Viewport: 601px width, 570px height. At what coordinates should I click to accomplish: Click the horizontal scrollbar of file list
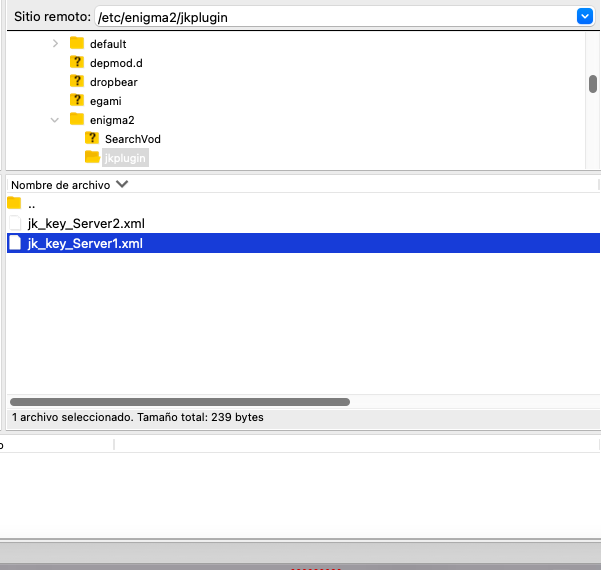click(180, 402)
